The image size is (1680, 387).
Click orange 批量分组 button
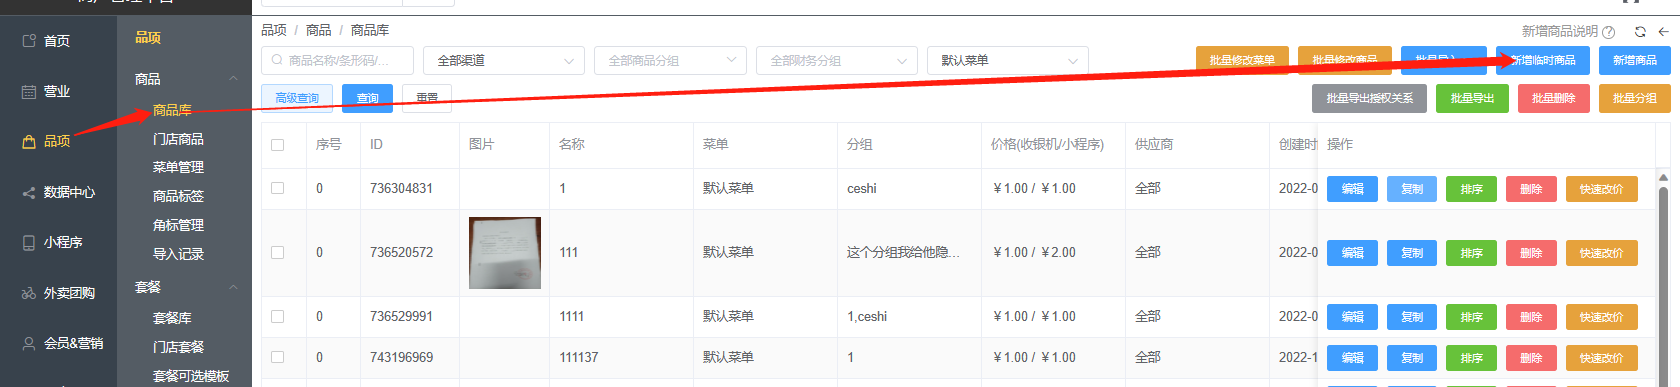[1634, 98]
